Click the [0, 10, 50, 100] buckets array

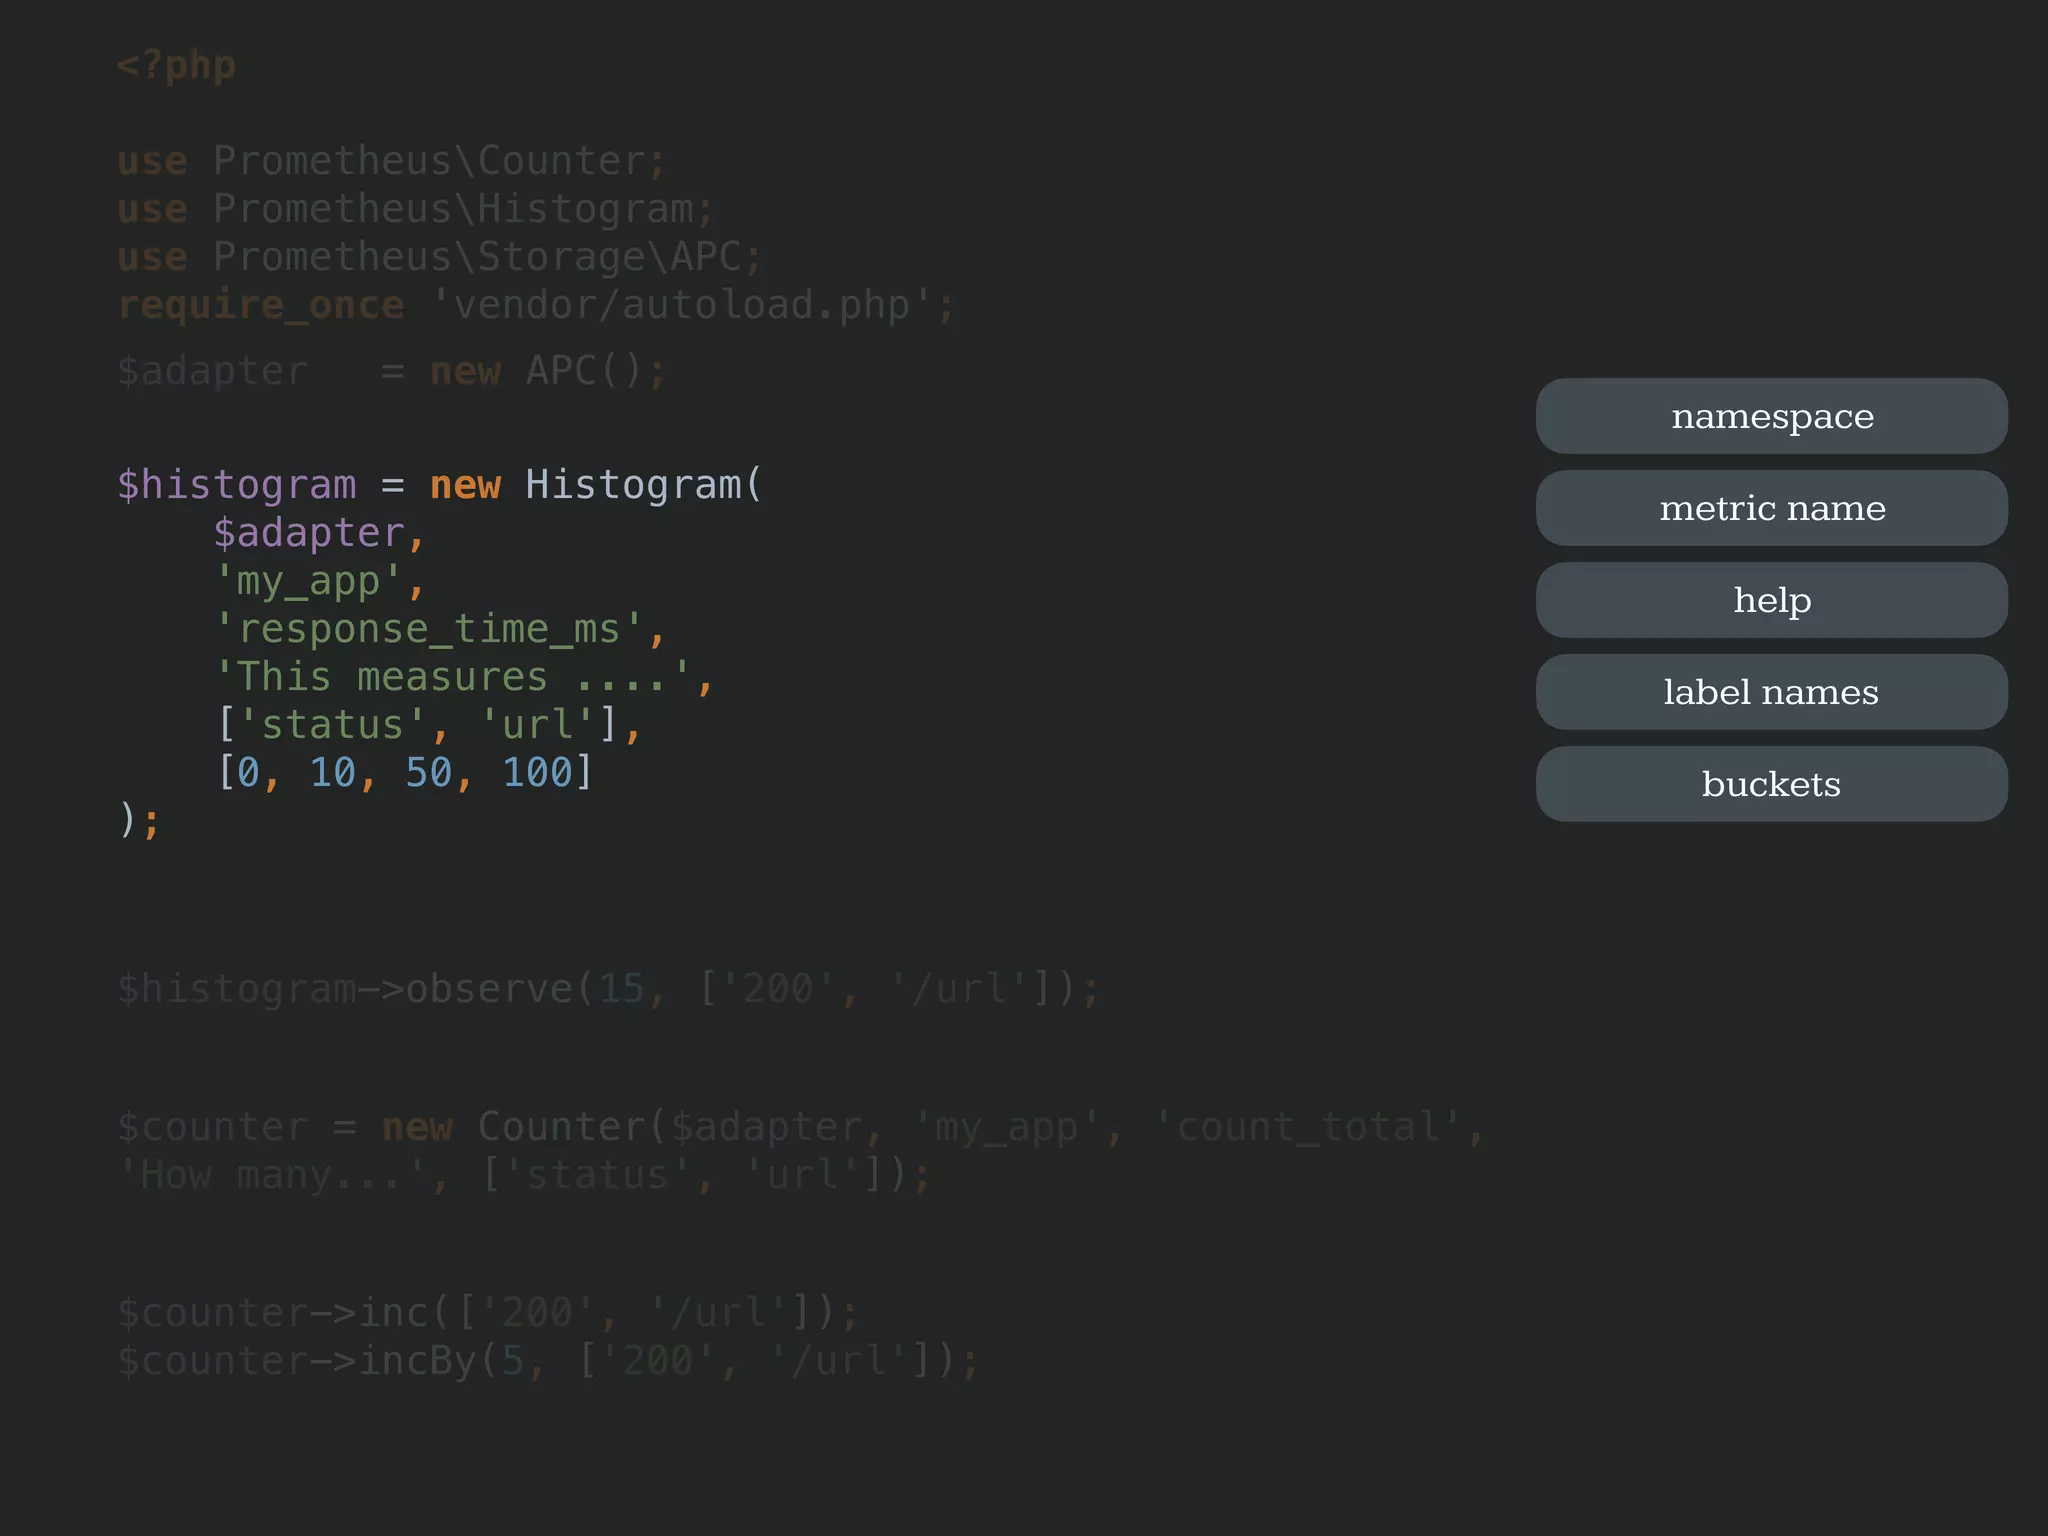pos(405,773)
